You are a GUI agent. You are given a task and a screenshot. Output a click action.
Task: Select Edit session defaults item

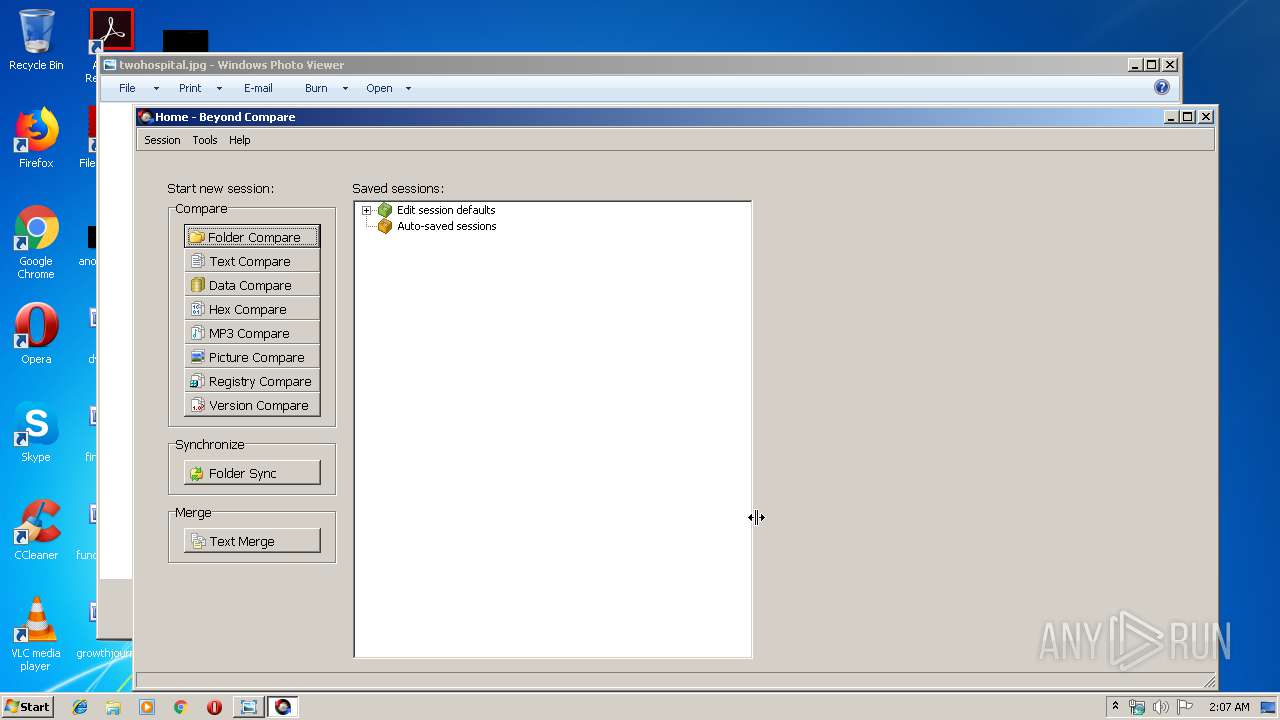tap(446, 210)
